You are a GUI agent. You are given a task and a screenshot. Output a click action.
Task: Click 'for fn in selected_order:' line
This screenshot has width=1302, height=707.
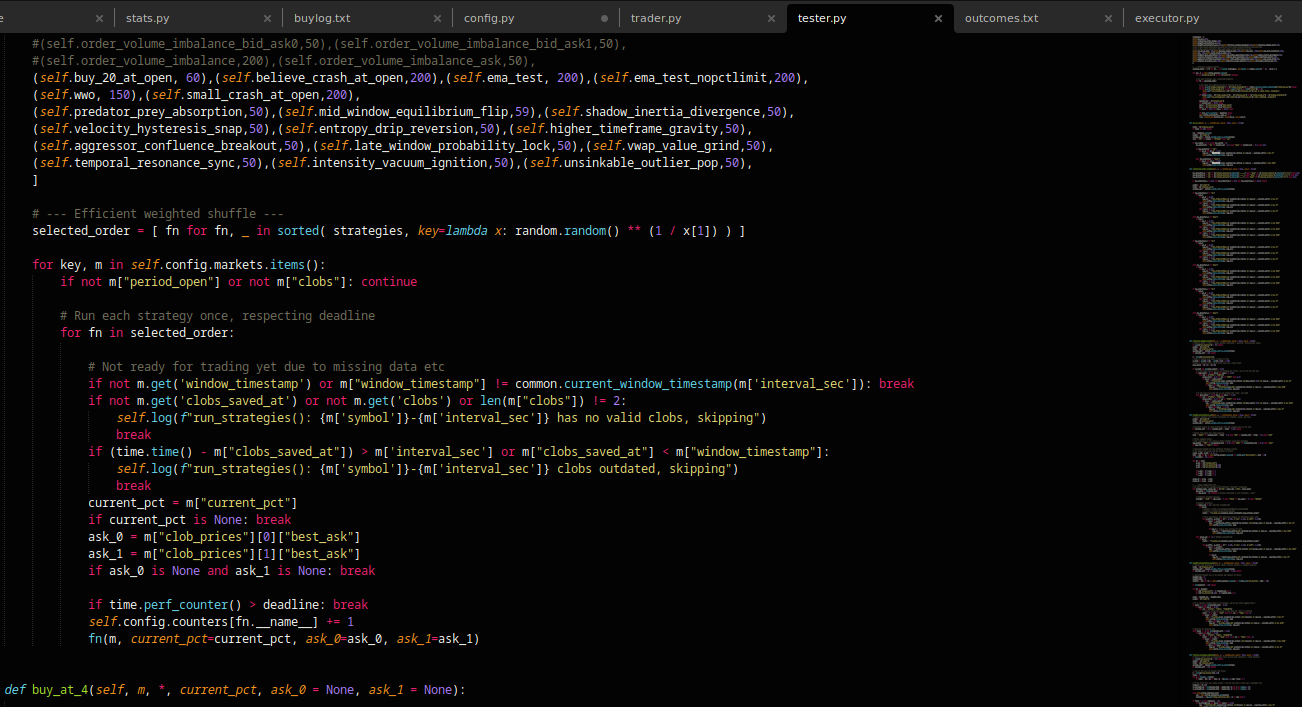(147, 333)
